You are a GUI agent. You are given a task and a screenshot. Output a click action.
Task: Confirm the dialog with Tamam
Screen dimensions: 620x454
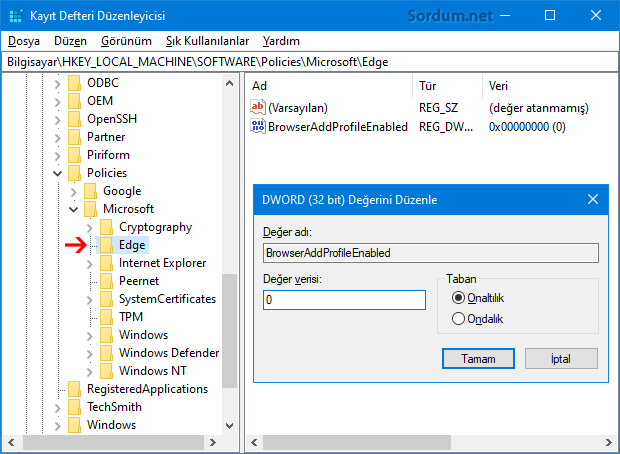coord(478,359)
